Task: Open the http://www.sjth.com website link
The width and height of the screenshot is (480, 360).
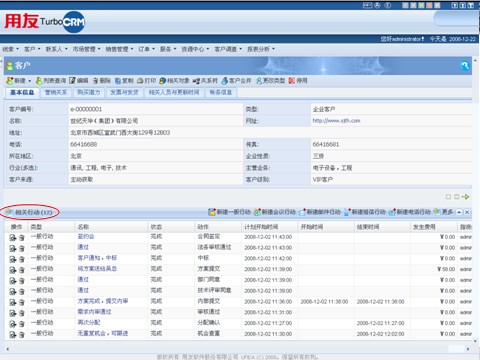Action: [336, 121]
